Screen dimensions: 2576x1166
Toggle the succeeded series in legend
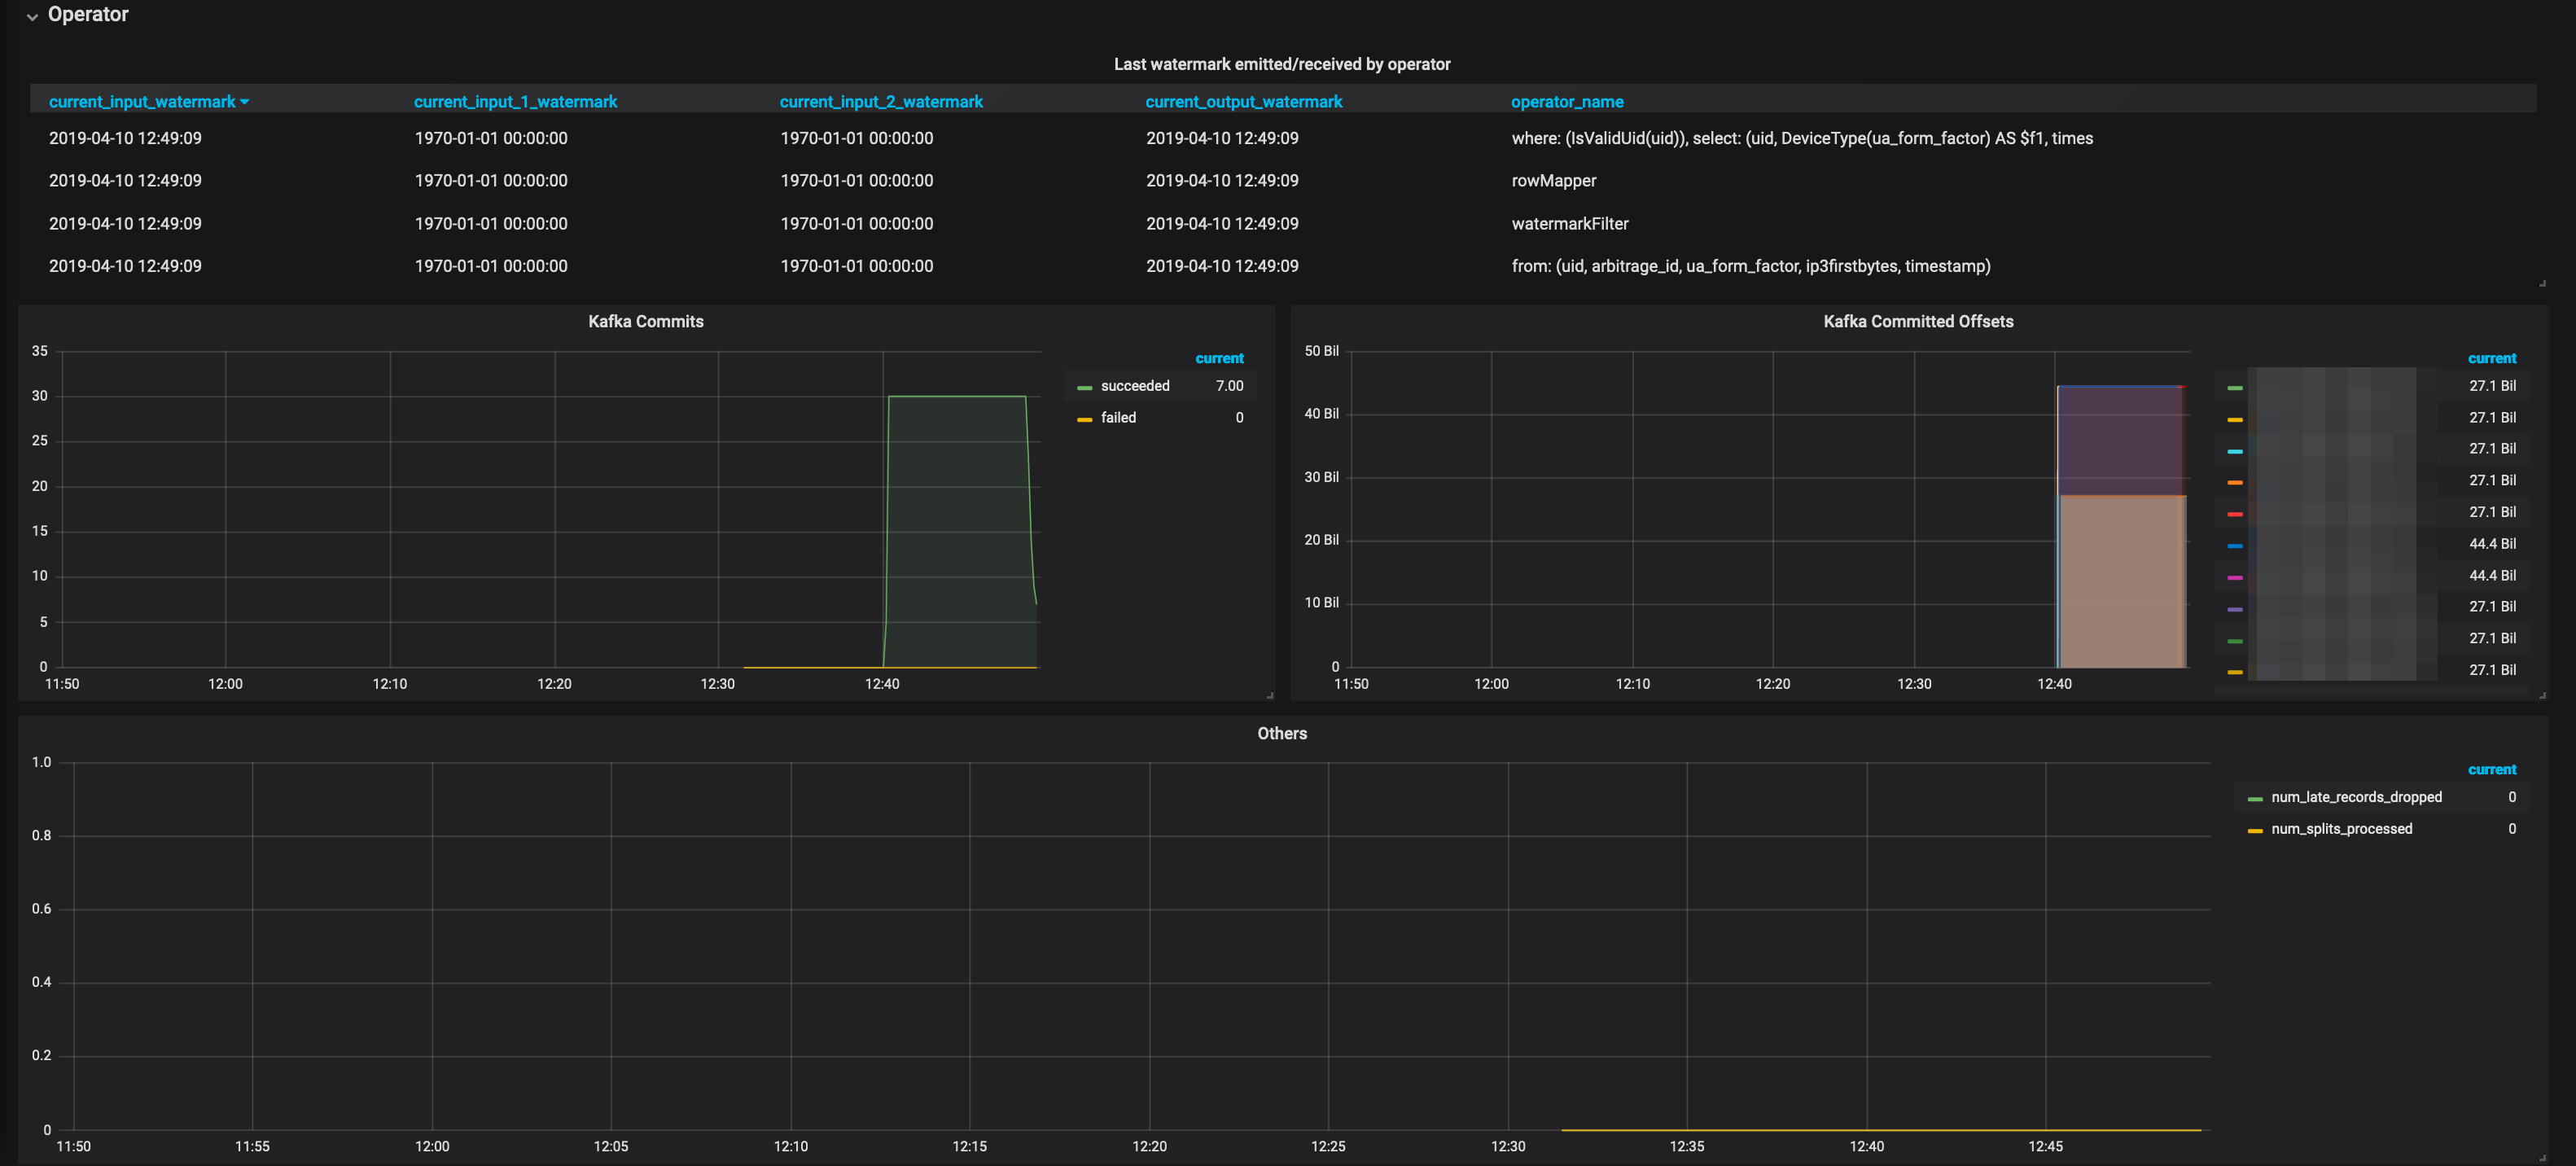[1134, 386]
